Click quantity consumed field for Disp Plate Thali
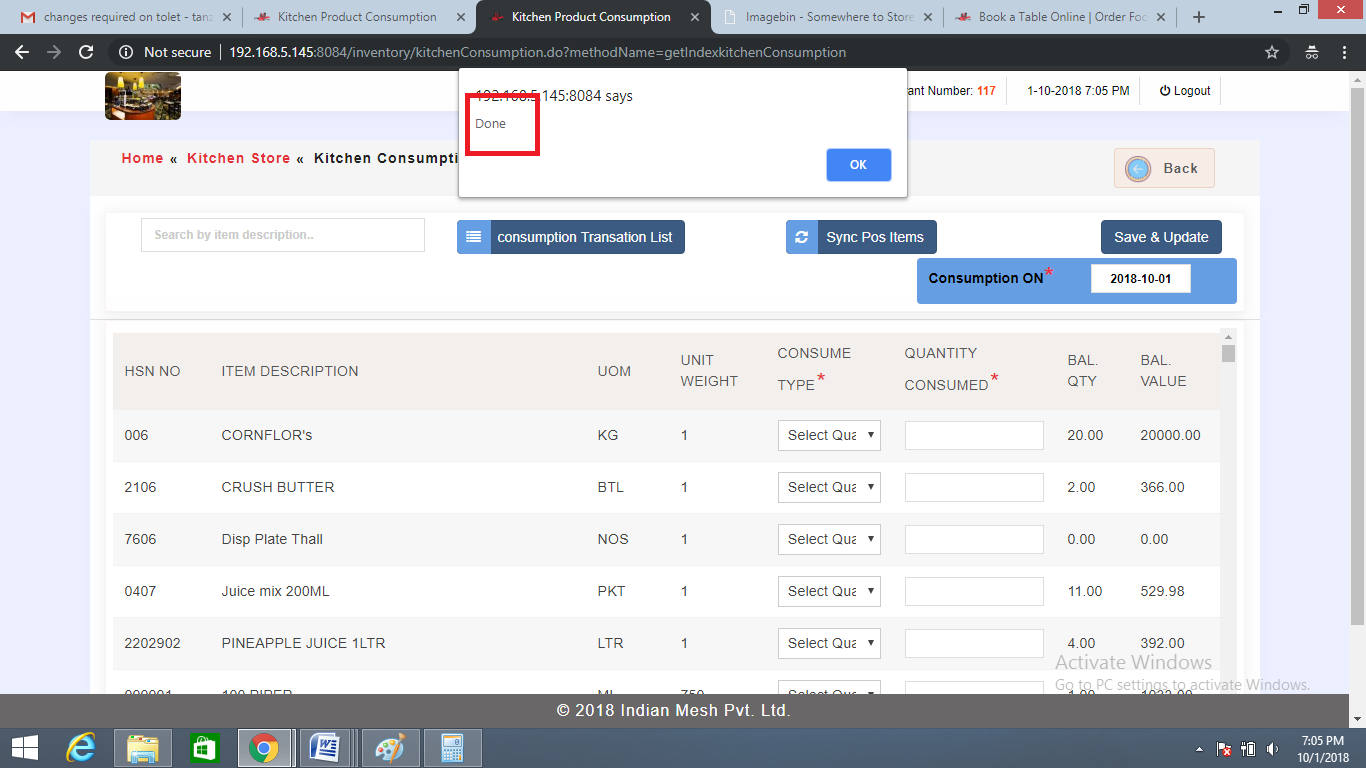Image resolution: width=1366 pixels, height=768 pixels. [974, 539]
